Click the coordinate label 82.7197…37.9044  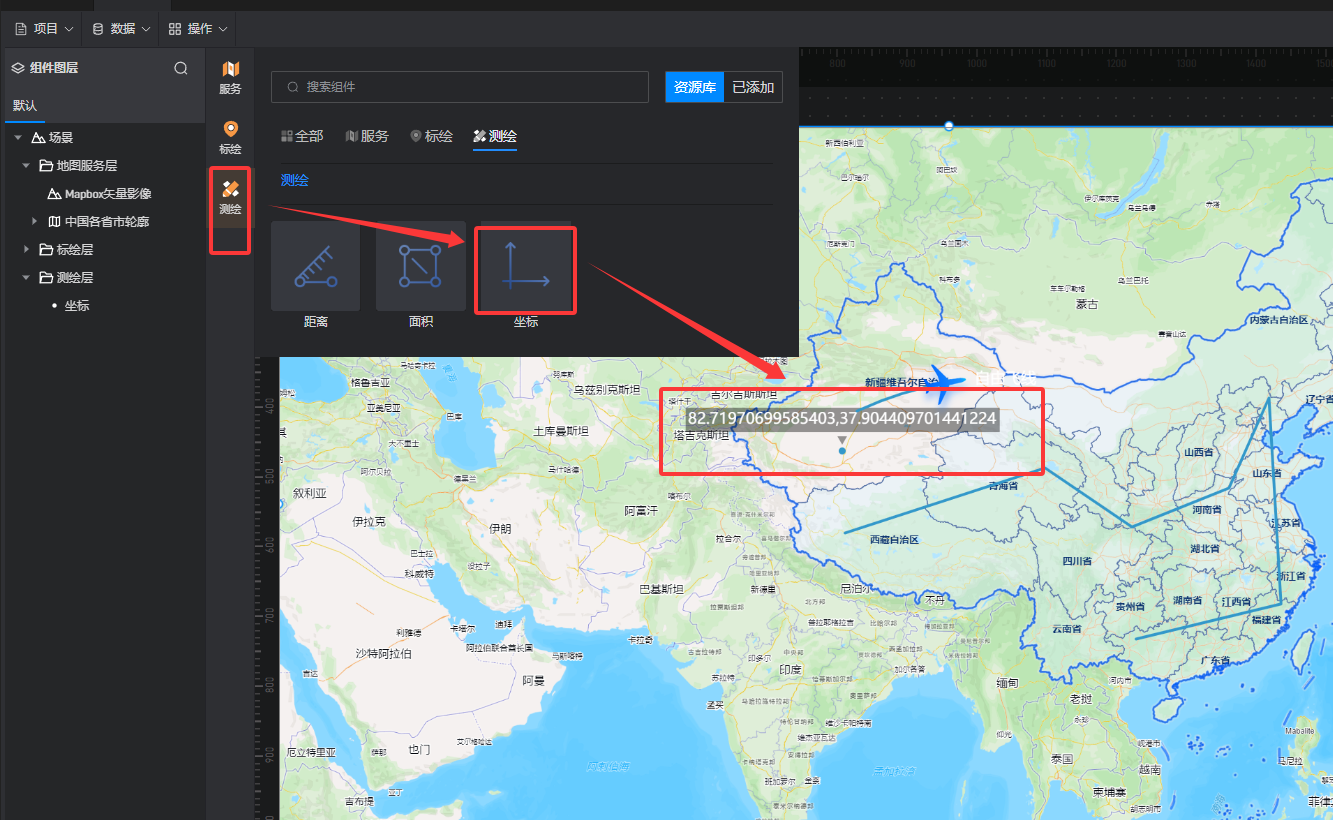842,418
